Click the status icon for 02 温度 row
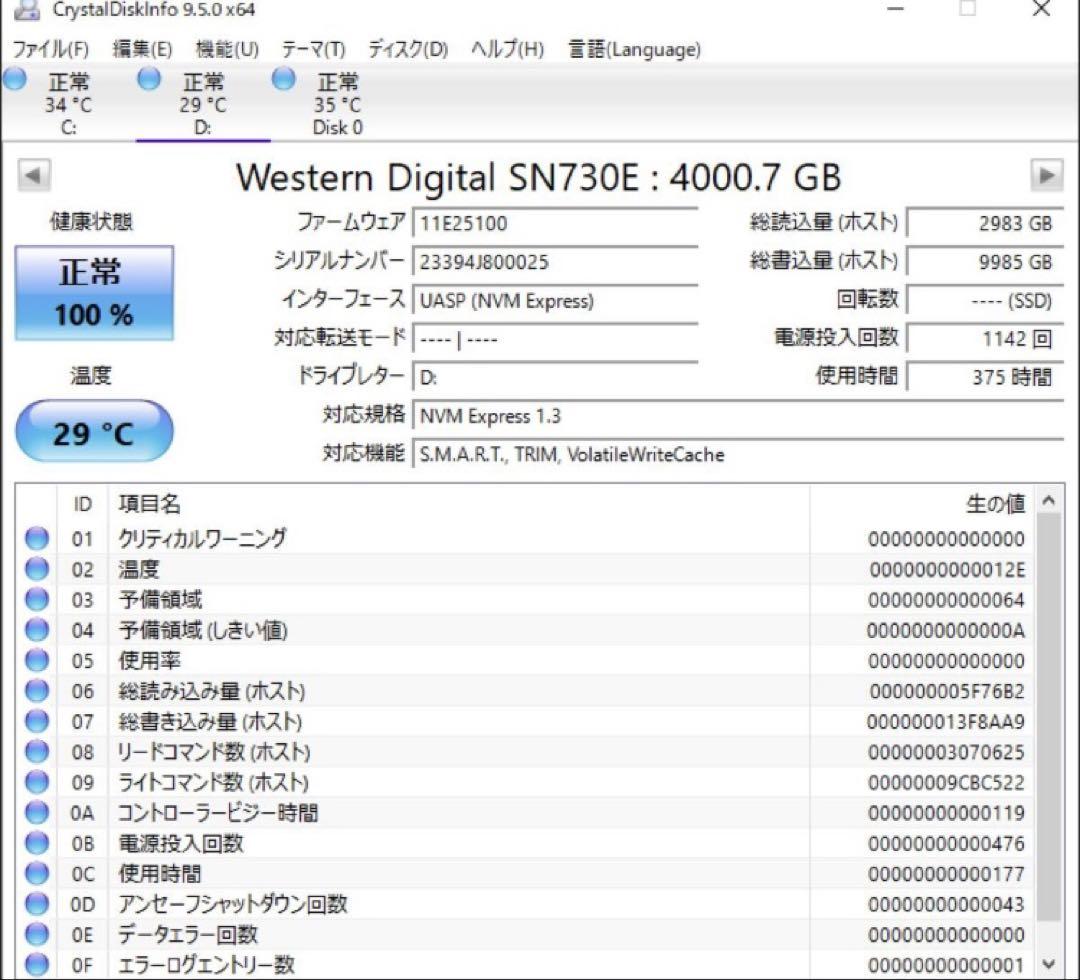Image resolution: width=1080 pixels, height=980 pixels. [x=37, y=569]
